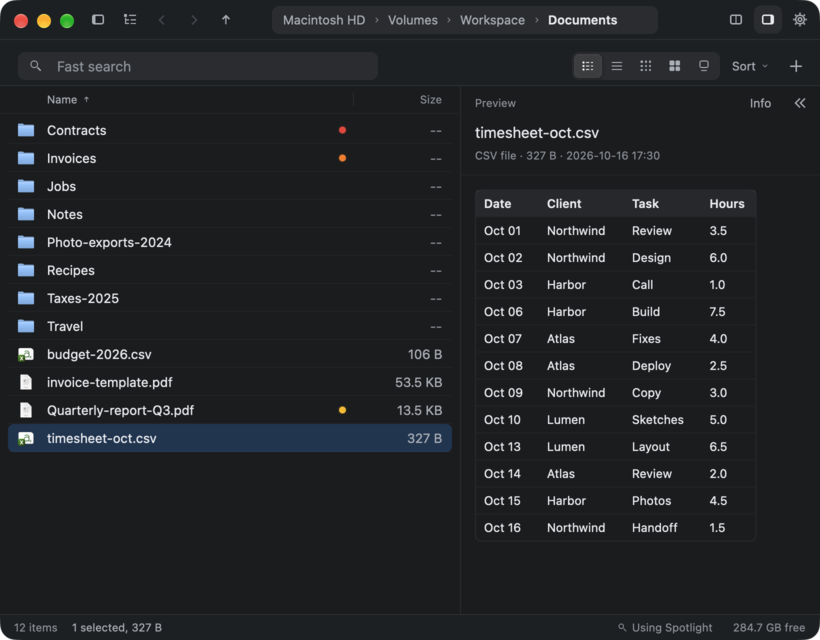Image resolution: width=820 pixels, height=640 pixels.
Task: Jump to Workspace in breadcrumb
Action: 492,20
